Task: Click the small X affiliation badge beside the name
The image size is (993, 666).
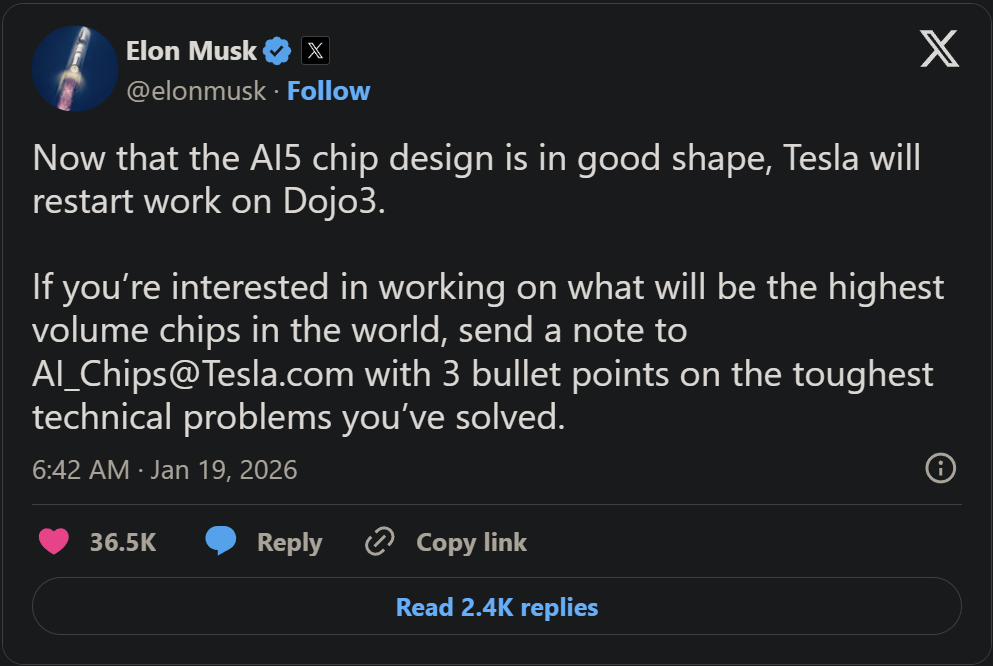Action: [x=315, y=50]
